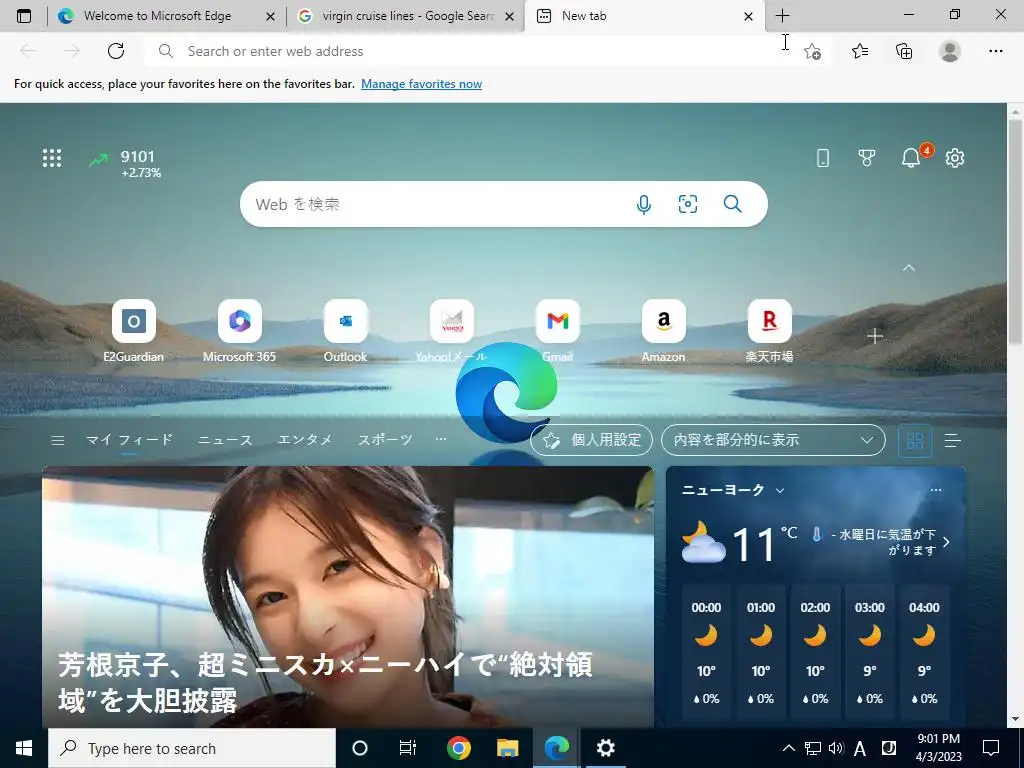Switch feed to grid layout view
1024x768 pixels.
point(915,441)
